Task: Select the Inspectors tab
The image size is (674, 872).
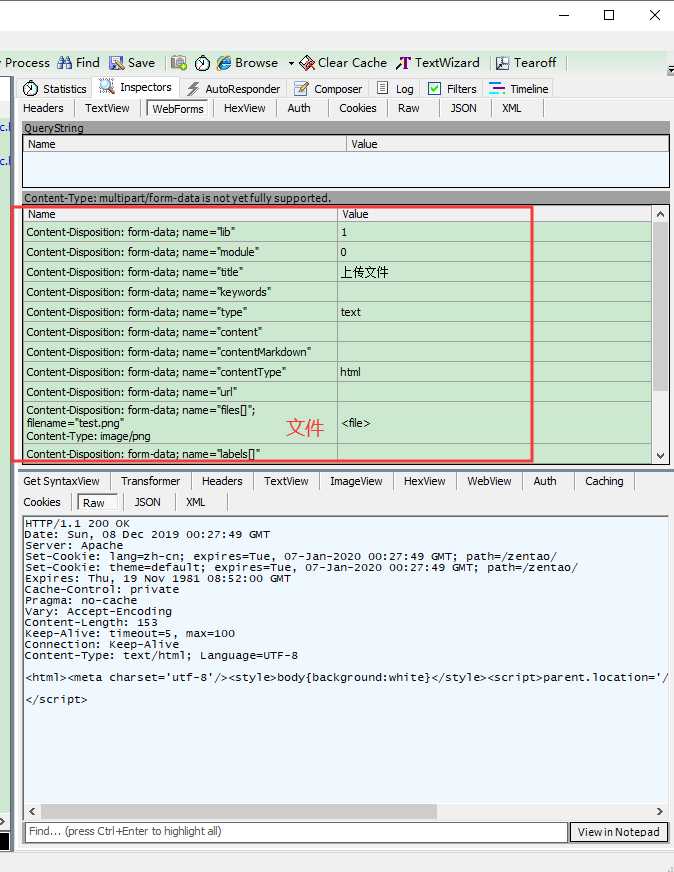Action: [136, 87]
